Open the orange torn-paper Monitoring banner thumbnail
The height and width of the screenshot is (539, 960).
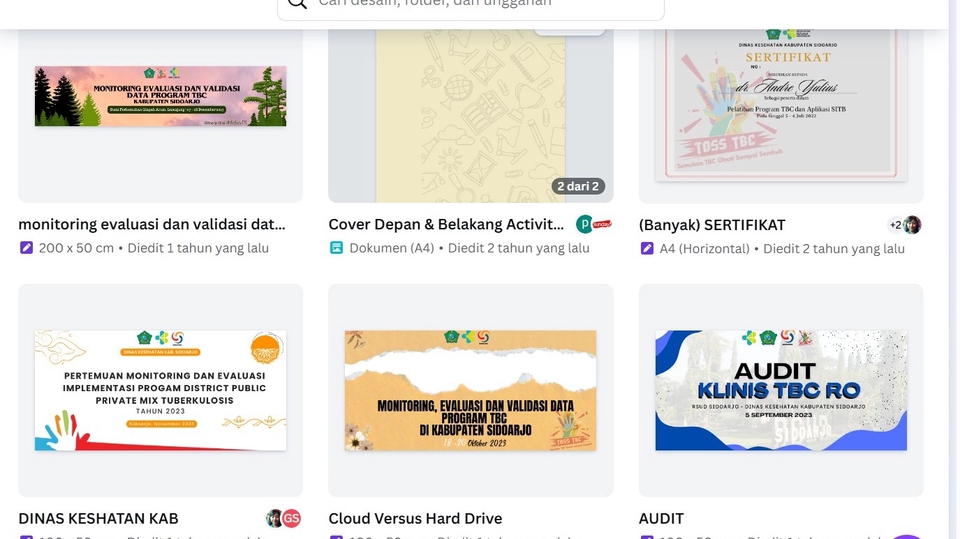pos(470,390)
